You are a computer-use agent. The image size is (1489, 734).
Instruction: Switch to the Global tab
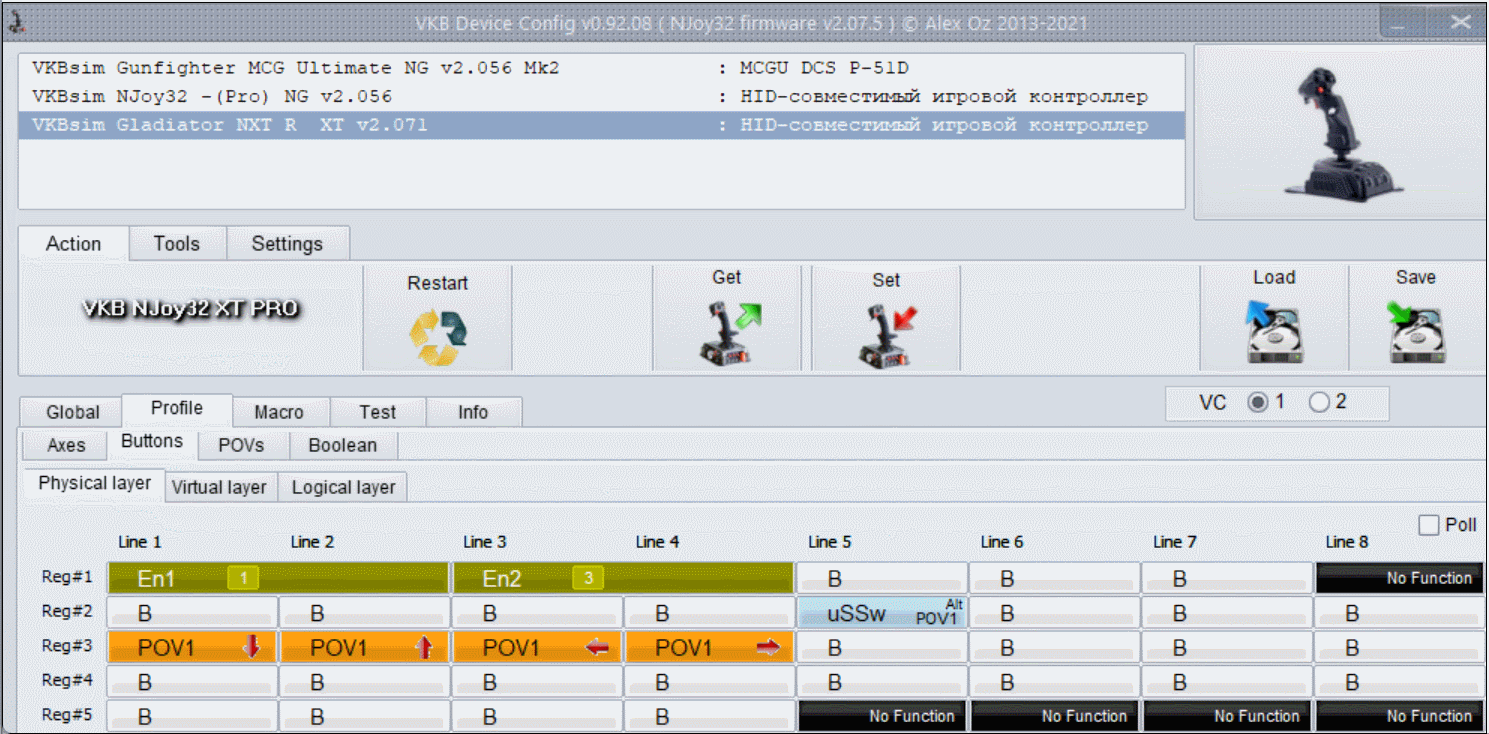tap(73, 412)
